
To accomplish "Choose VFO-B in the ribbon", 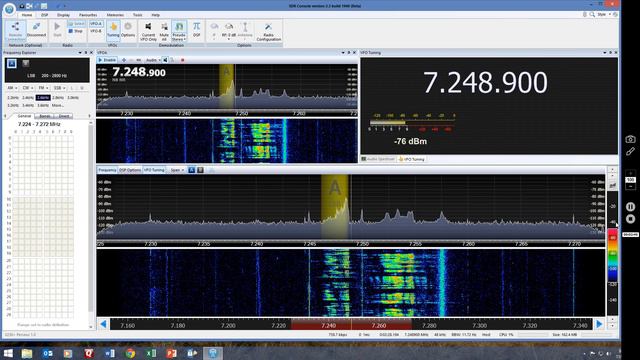I will (96, 31).
